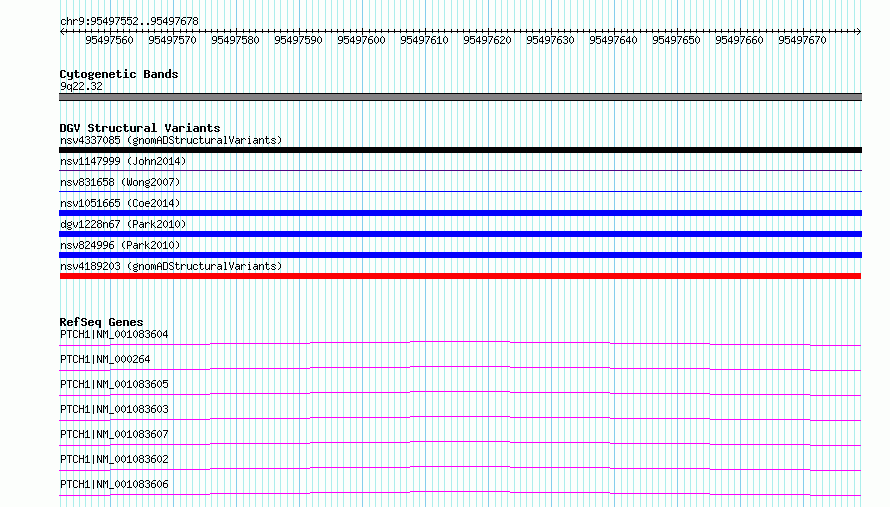
Task: Select transcript PTCH1|NM_001083602
Action: 114,459
